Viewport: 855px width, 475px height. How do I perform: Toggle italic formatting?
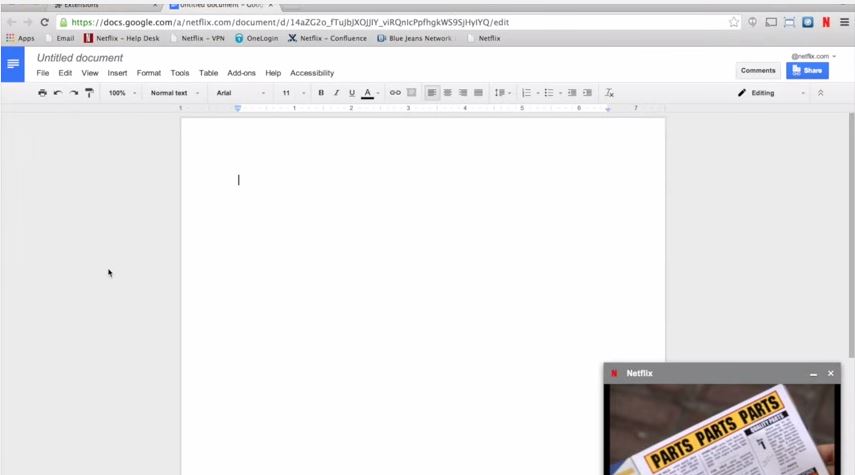336,93
